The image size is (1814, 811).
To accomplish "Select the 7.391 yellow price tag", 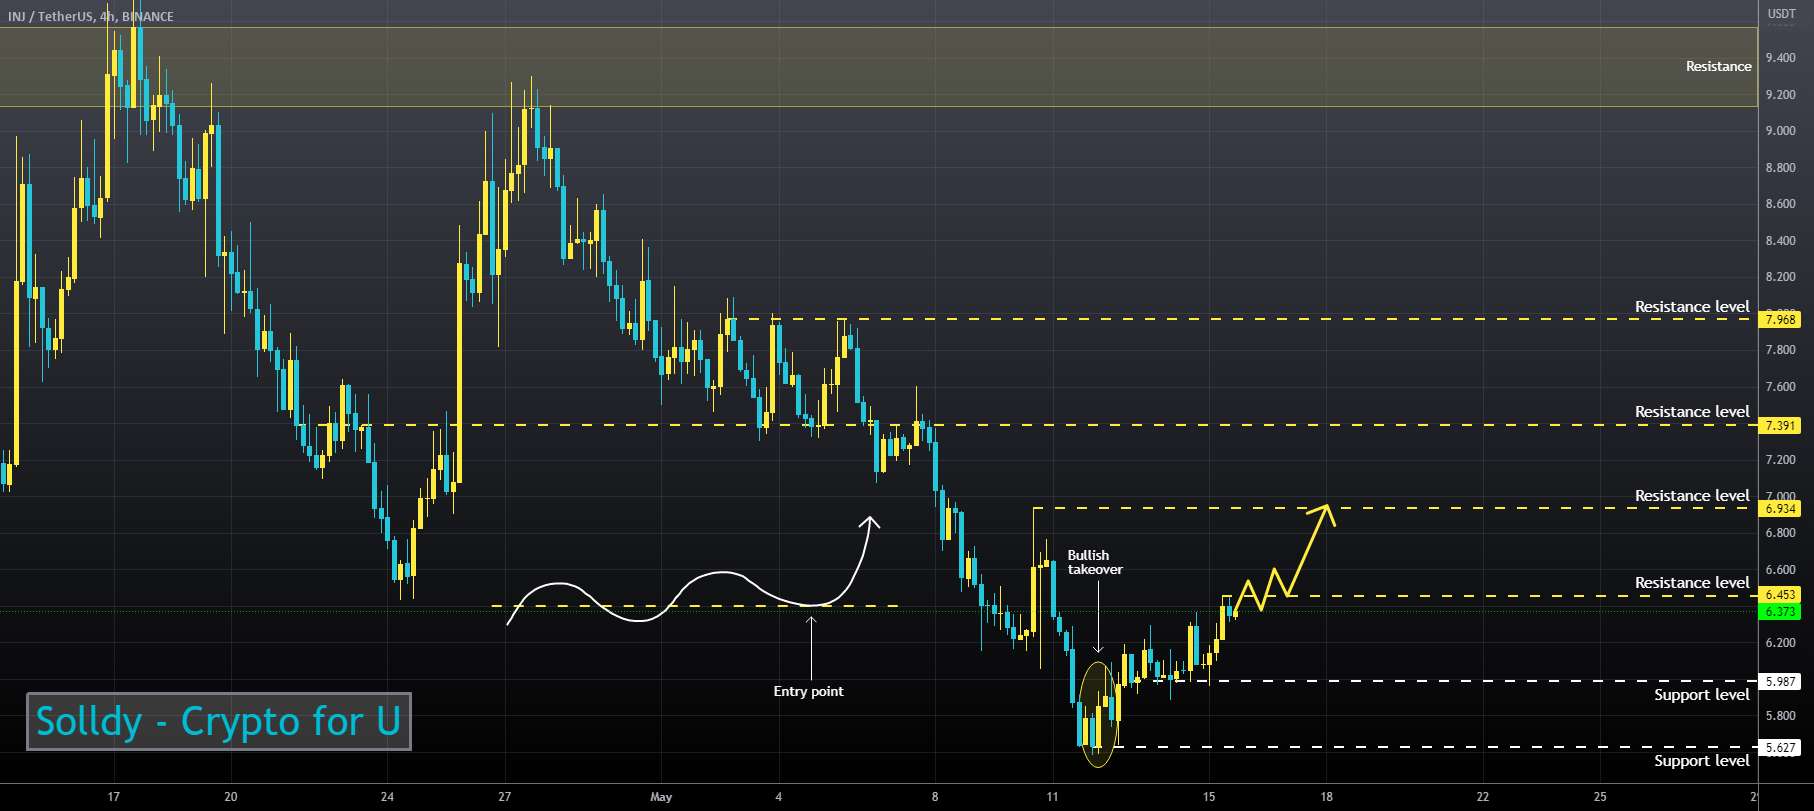I will tap(1780, 425).
